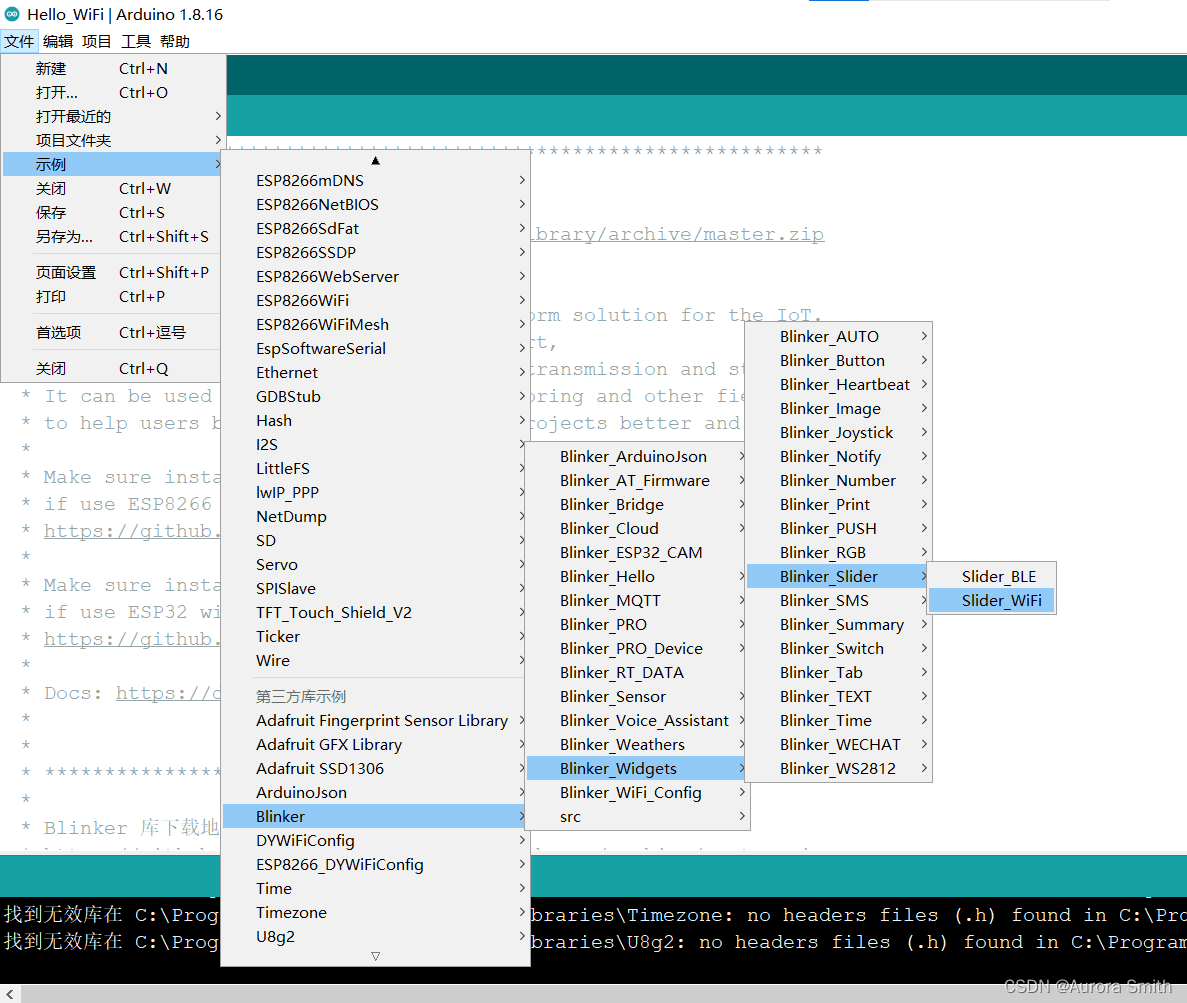Image resolution: width=1187 pixels, height=1003 pixels.
Task: Expand the 打开最近的 submenu
Action: point(112,117)
